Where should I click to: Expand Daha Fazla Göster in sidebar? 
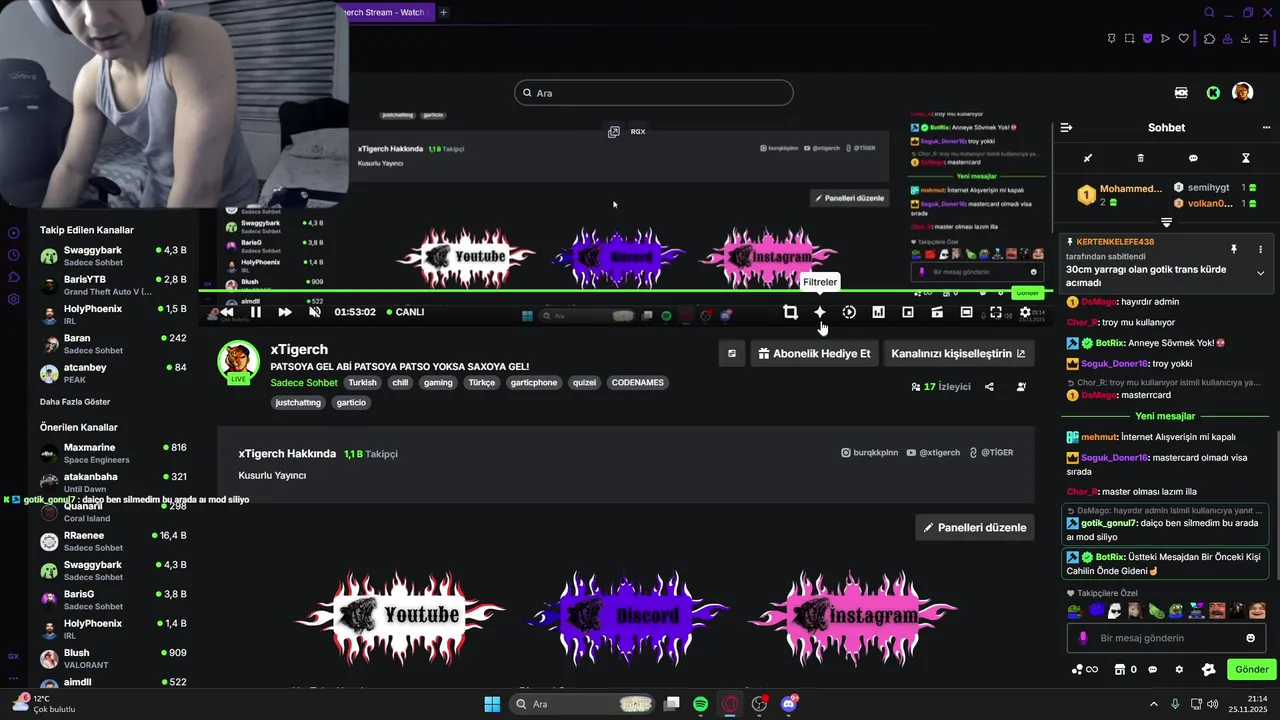75,402
